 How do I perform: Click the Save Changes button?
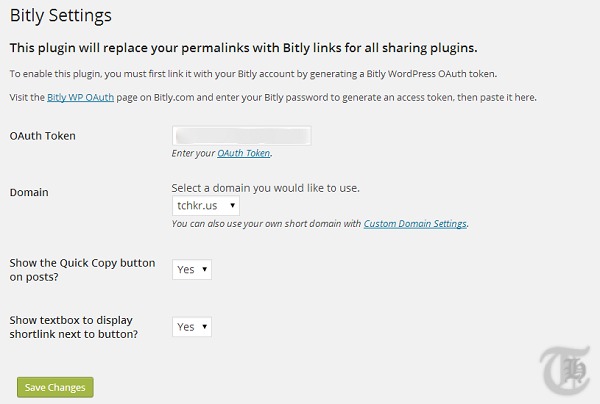point(55,387)
